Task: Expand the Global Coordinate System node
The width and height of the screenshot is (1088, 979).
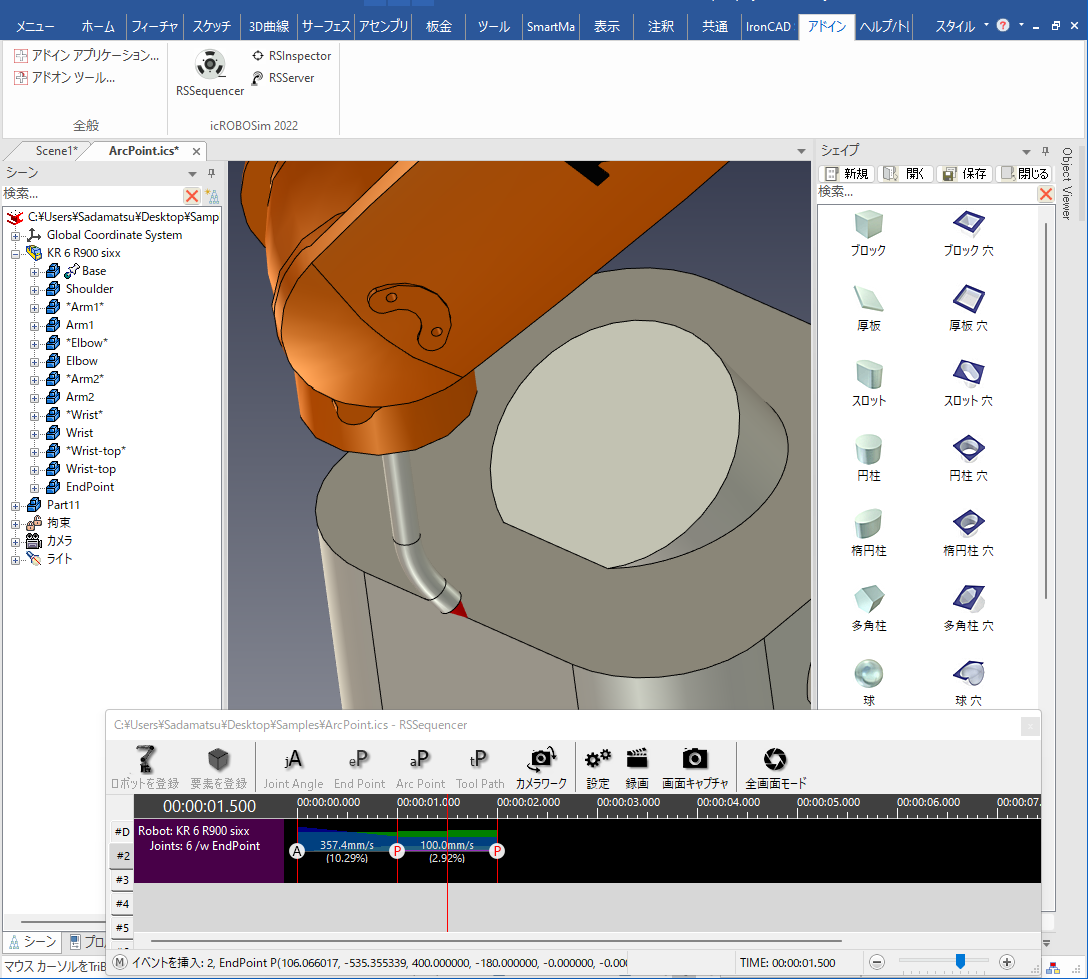Action: (16, 236)
